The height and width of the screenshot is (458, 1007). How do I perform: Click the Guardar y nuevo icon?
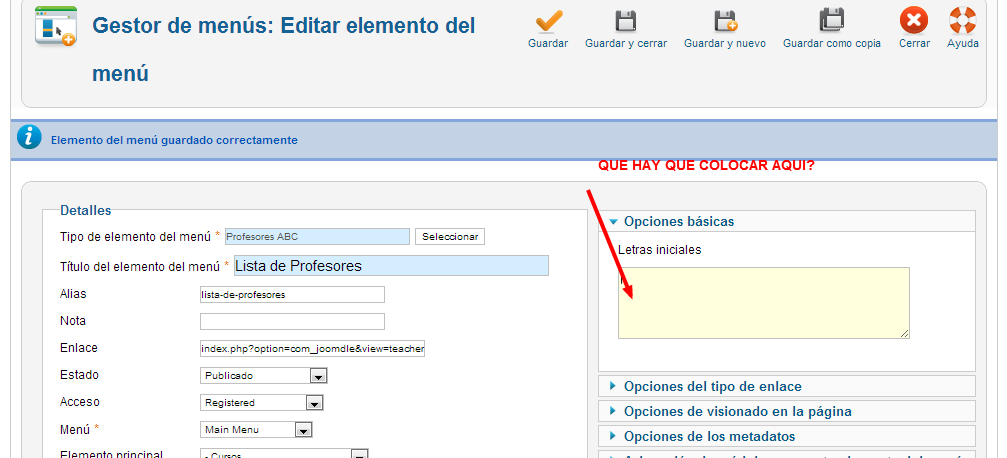[x=724, y=21]
